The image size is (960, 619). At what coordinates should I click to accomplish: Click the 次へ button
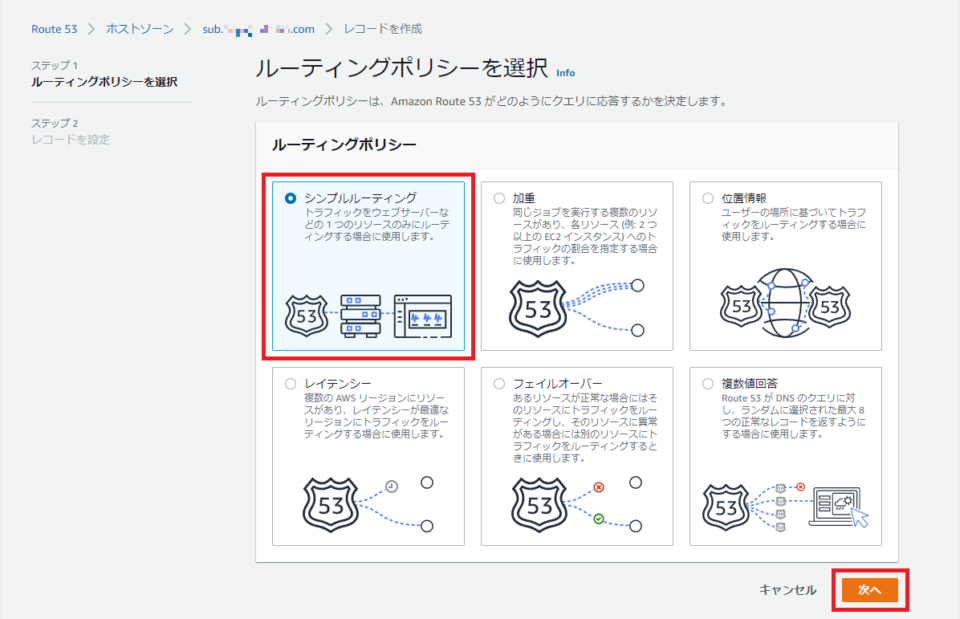coord(871,590)
